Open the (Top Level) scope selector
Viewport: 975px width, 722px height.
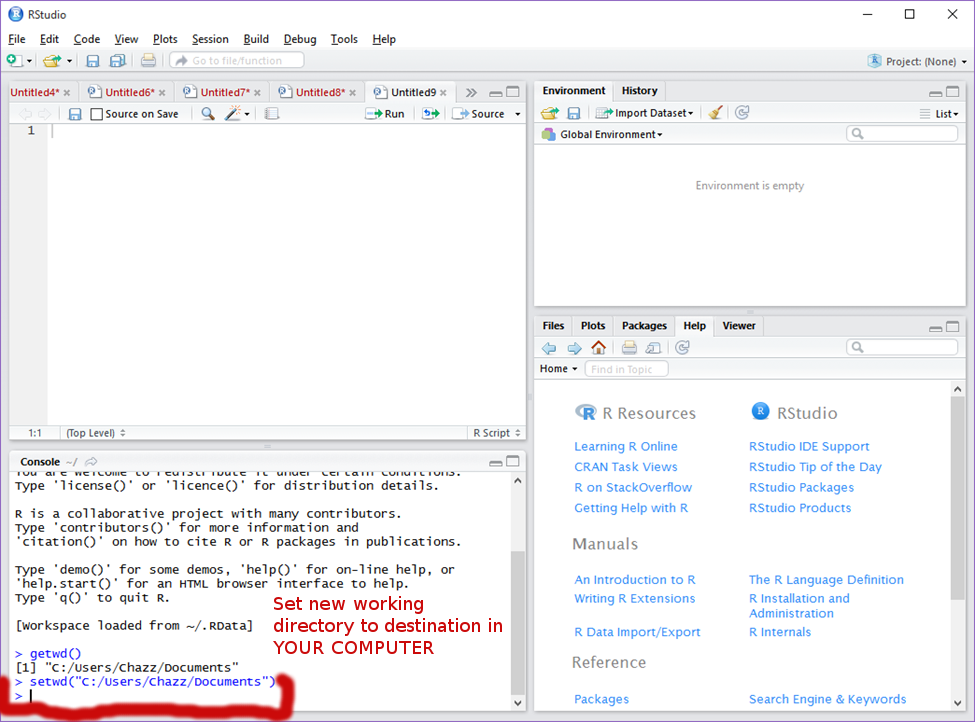[96, 433]
